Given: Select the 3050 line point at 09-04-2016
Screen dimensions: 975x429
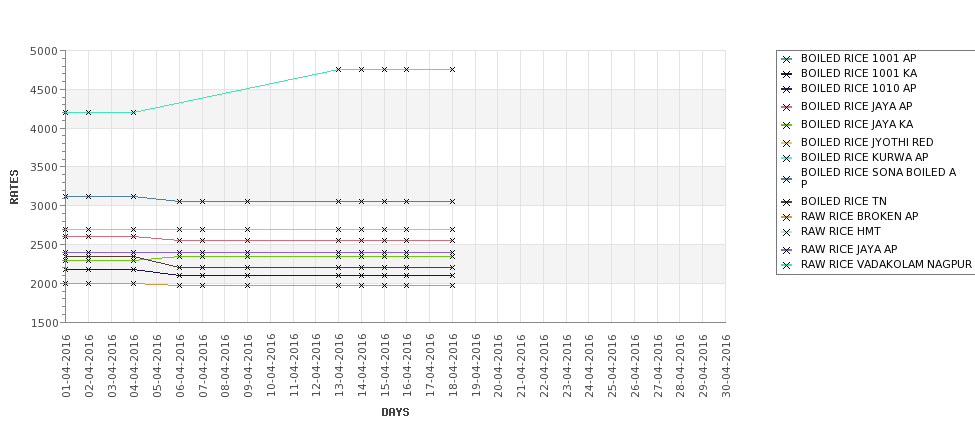Looking at the screenshot, I should 247,201.
